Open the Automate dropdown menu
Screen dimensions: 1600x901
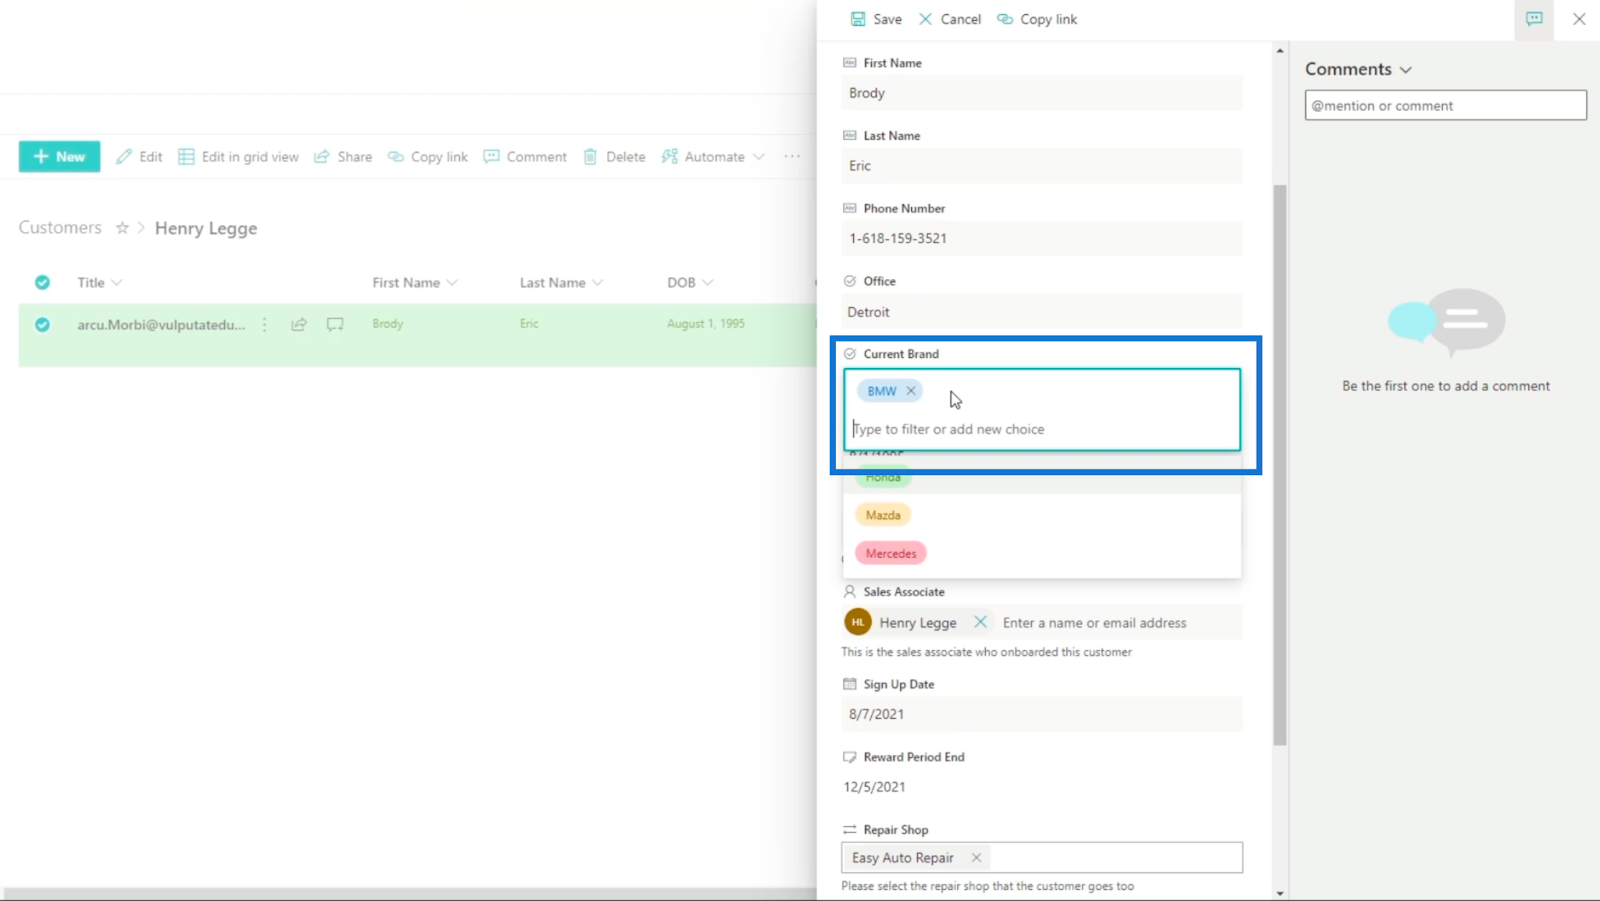pos(713,157)
